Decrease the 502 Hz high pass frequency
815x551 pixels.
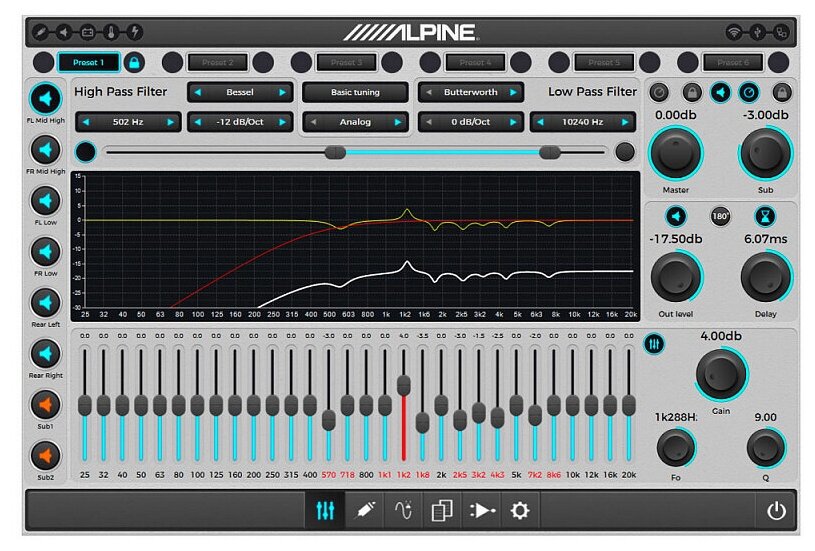click(86, 122)
